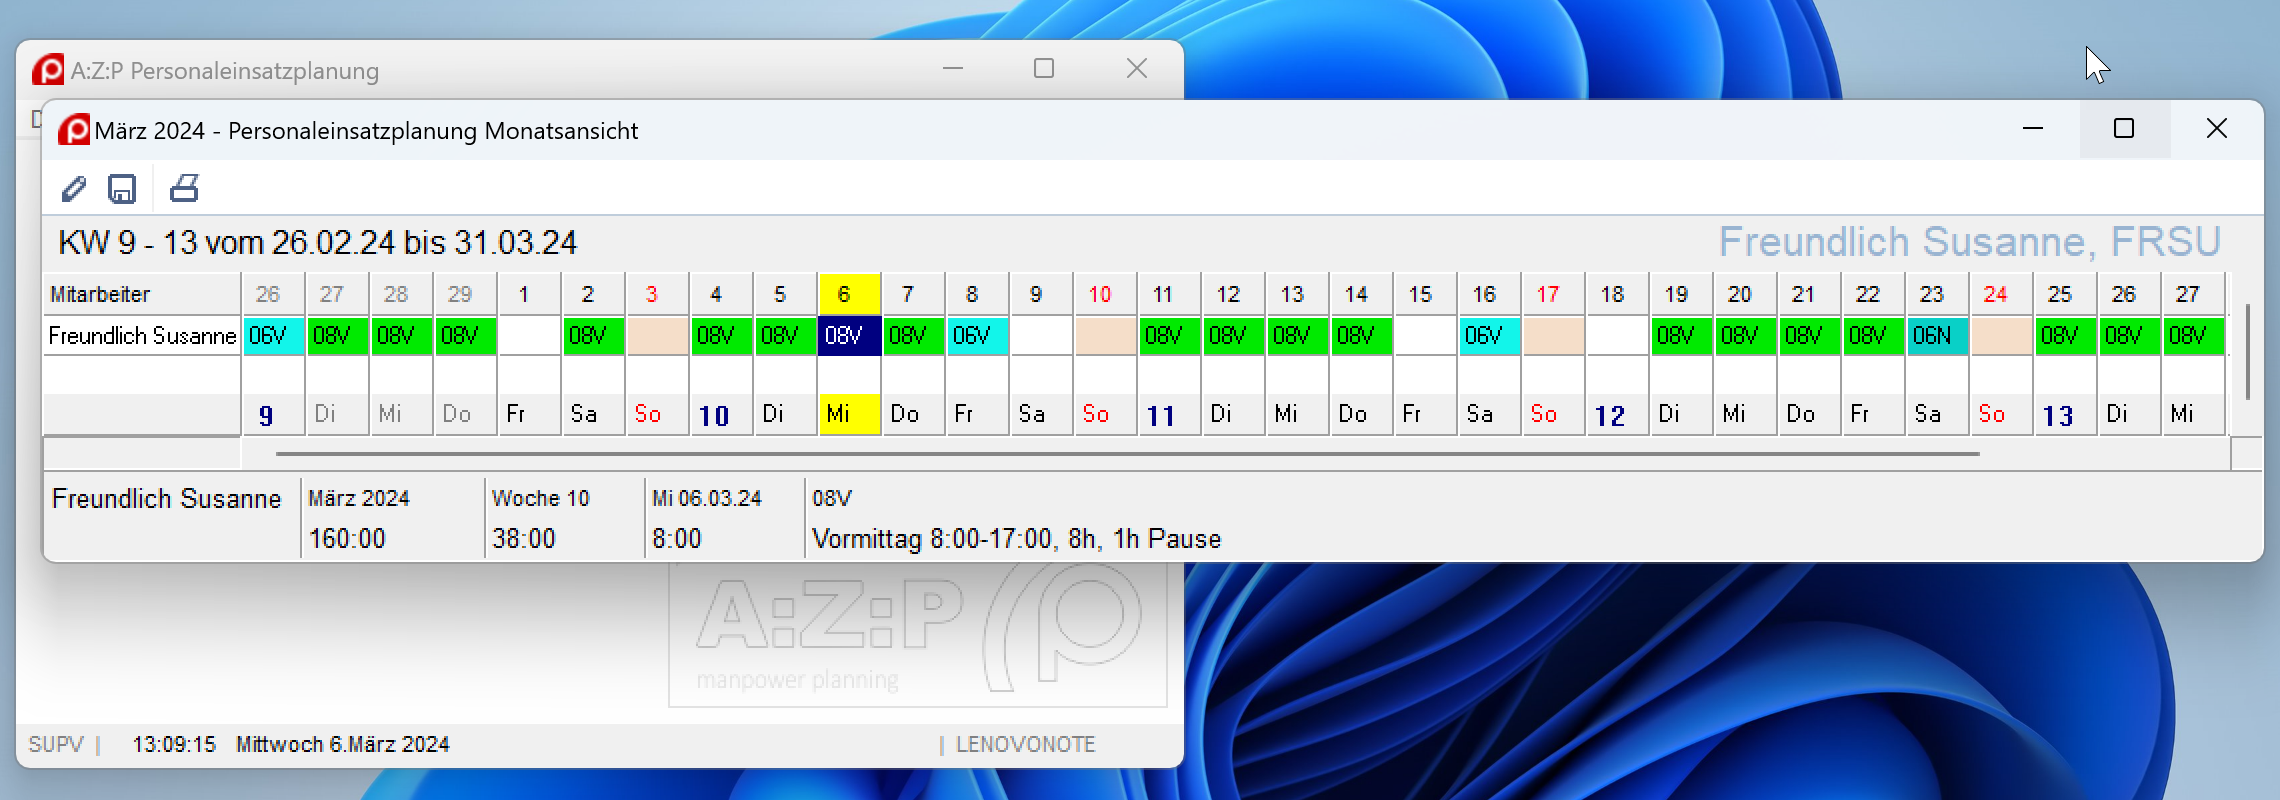This screenshot has width=2280, height=800.
Task: Click calendar week 11 label
Action: [1162, 415]
